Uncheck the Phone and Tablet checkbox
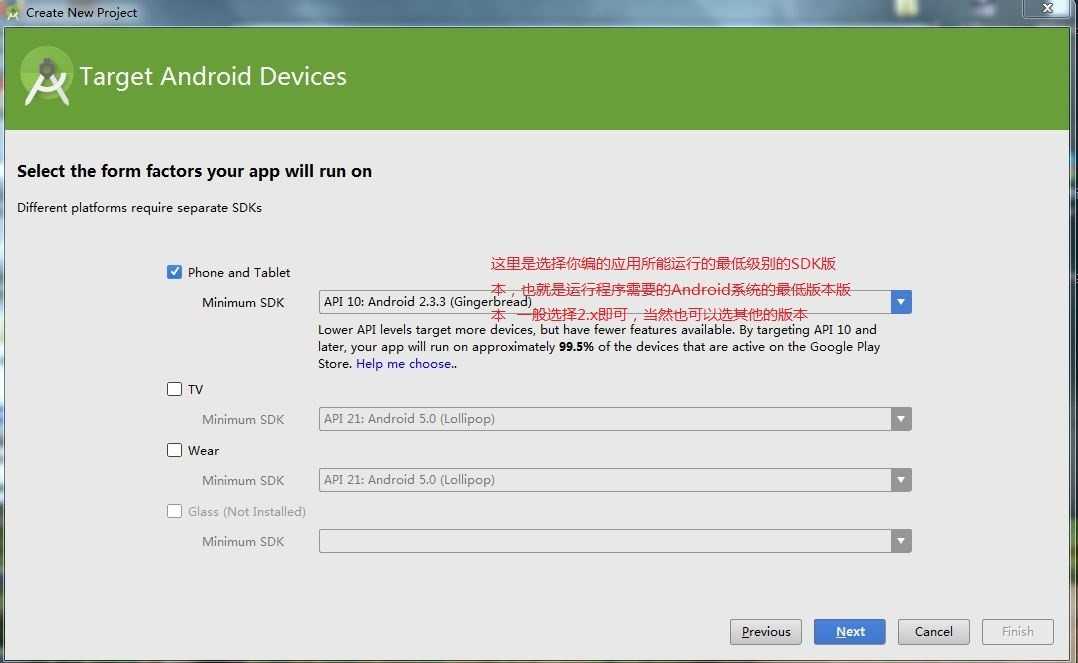1078x663 pixels. coord(175,272)
